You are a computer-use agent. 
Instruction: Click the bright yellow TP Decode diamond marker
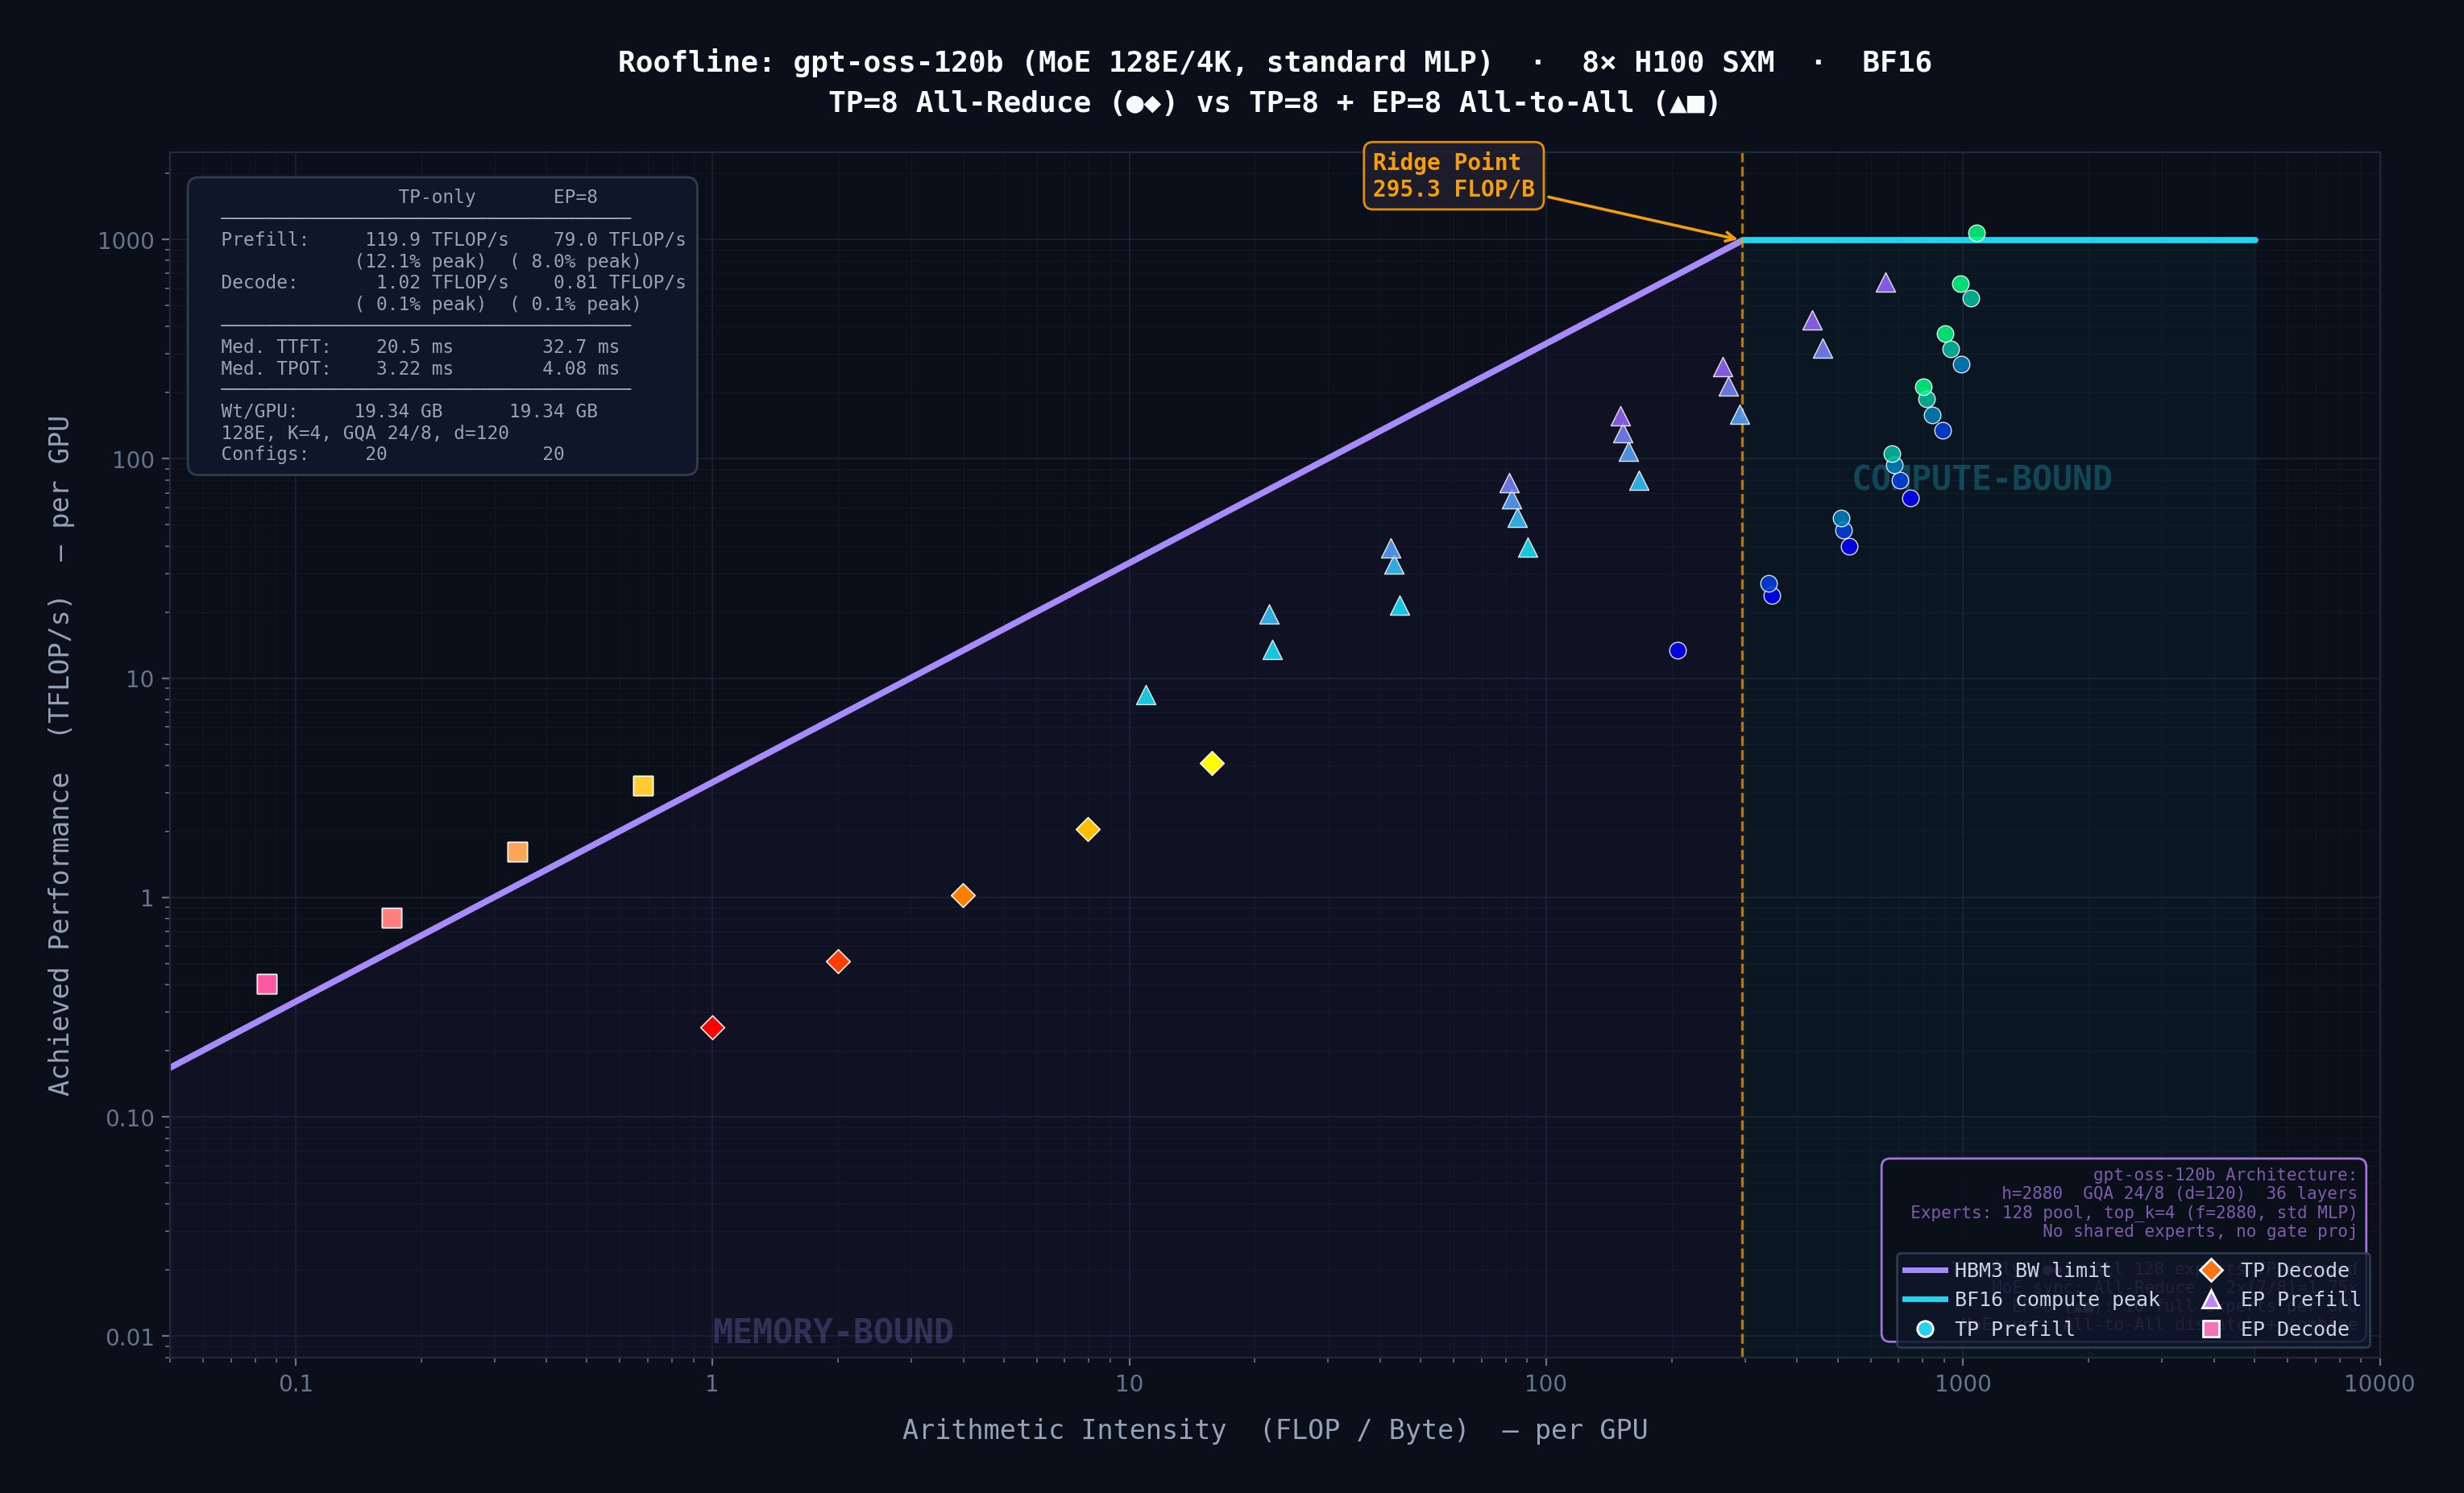[x=1212, y=763]
